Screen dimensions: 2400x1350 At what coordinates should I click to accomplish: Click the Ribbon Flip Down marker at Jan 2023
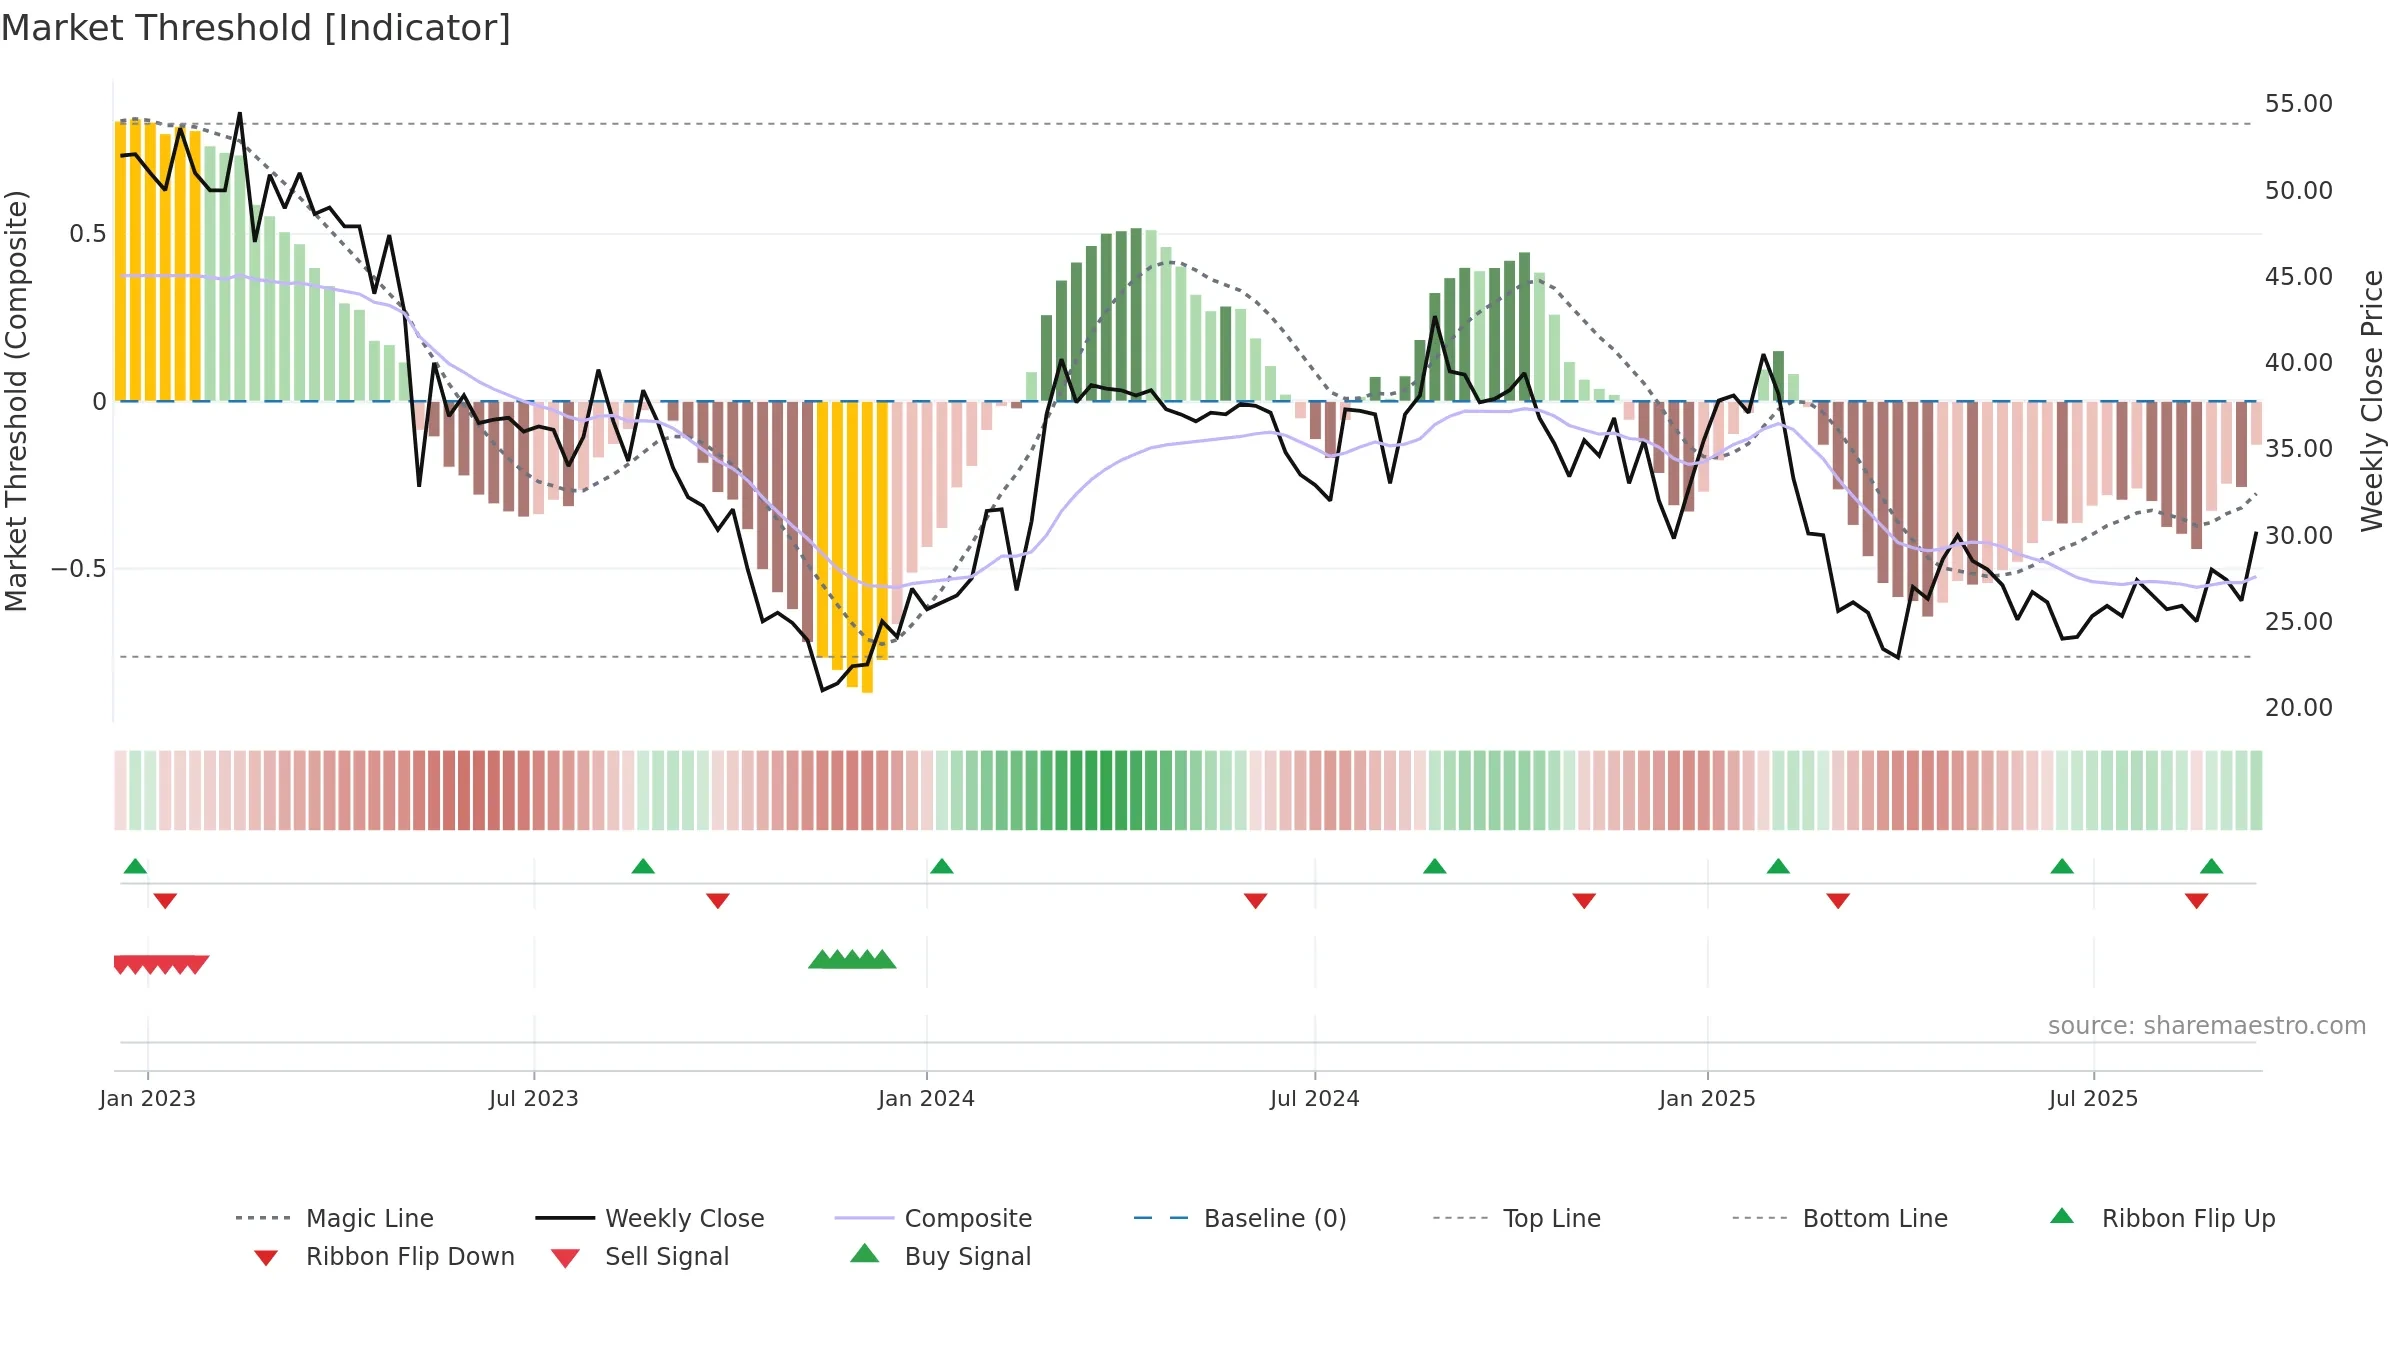tap(165, 901)
